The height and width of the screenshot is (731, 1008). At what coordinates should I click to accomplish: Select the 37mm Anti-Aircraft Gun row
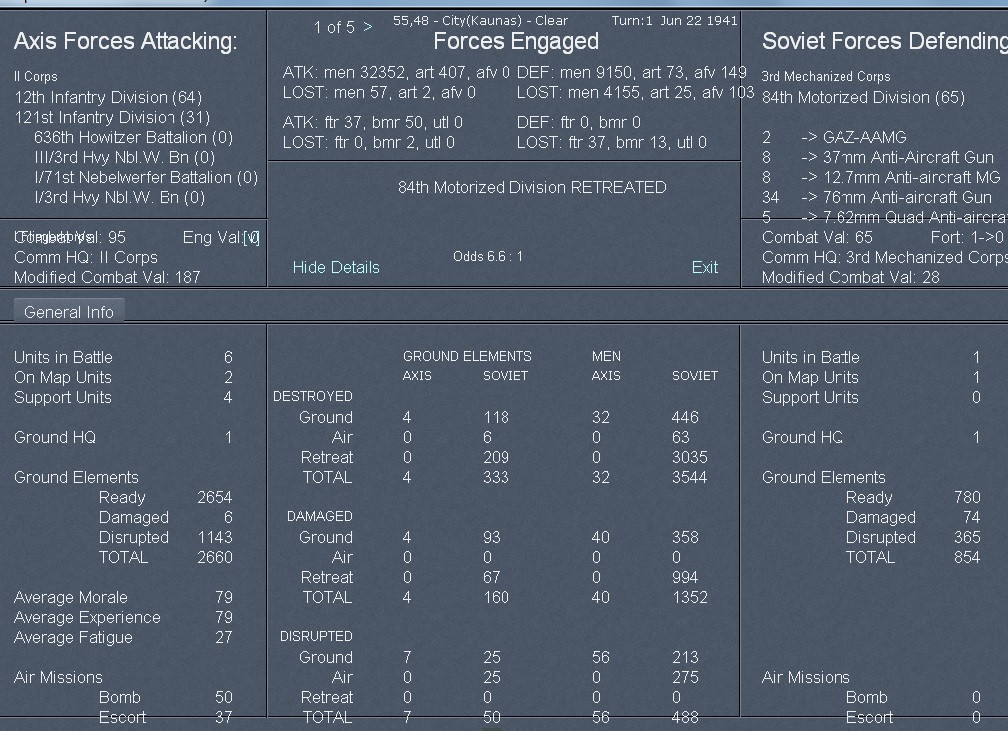878,158
